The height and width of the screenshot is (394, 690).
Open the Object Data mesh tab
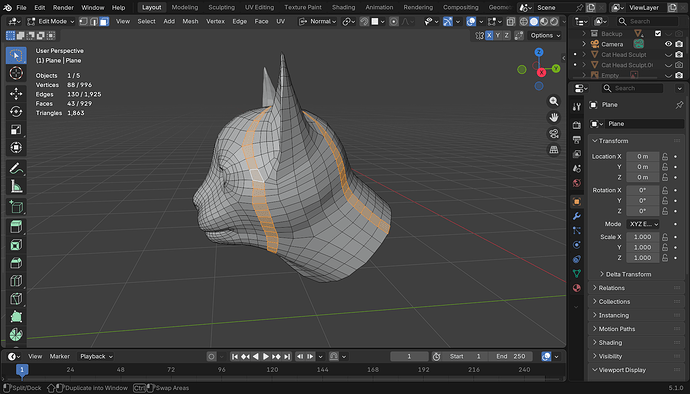click(x=576, y=273)
